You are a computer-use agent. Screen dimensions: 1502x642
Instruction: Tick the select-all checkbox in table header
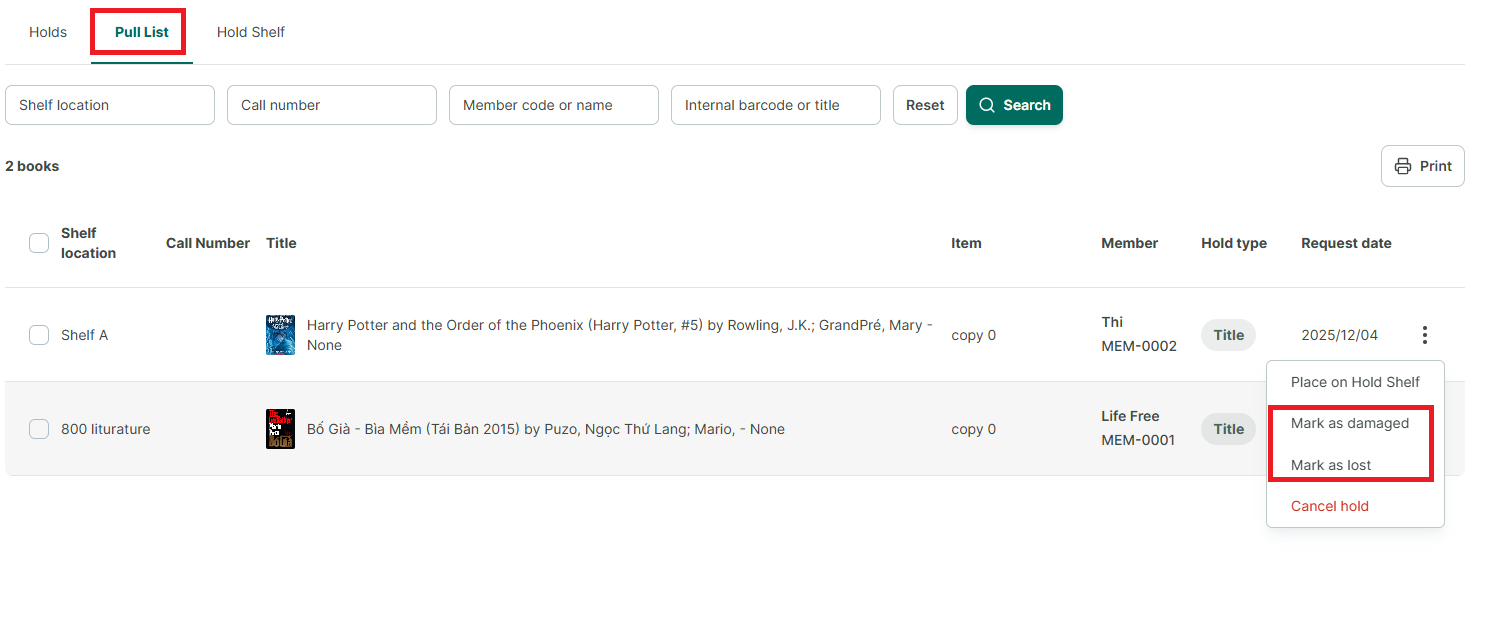click(x=39, y=243)
